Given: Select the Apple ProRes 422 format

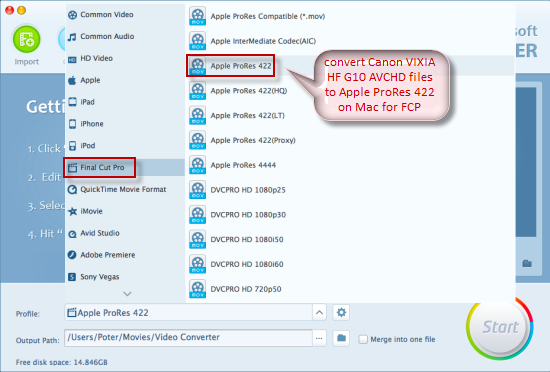Looking at the screenshot, I should coord(351,66).
